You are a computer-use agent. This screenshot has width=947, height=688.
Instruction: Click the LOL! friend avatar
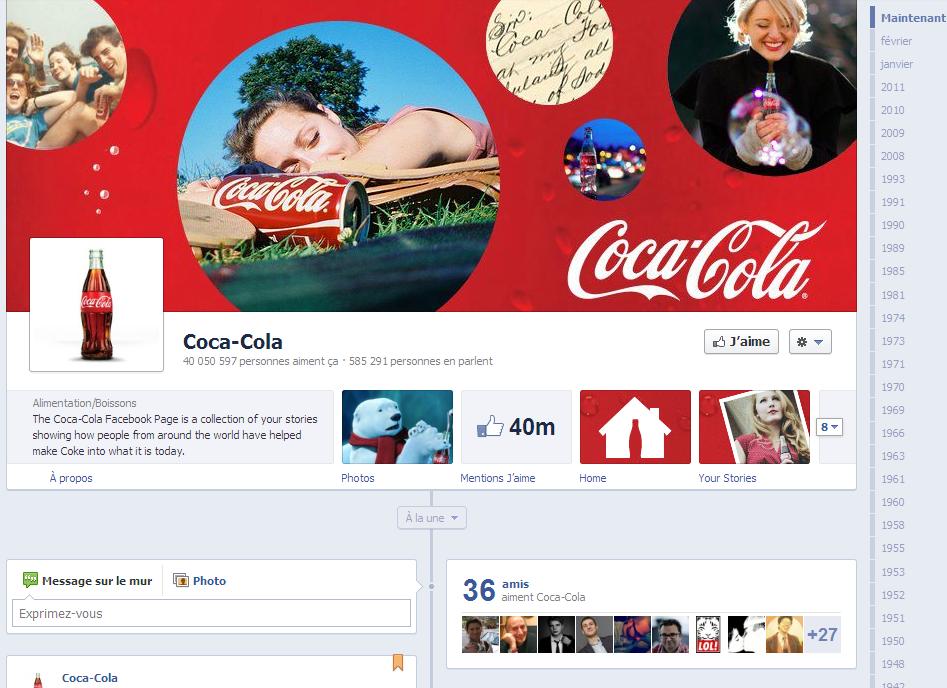point(708,635)
